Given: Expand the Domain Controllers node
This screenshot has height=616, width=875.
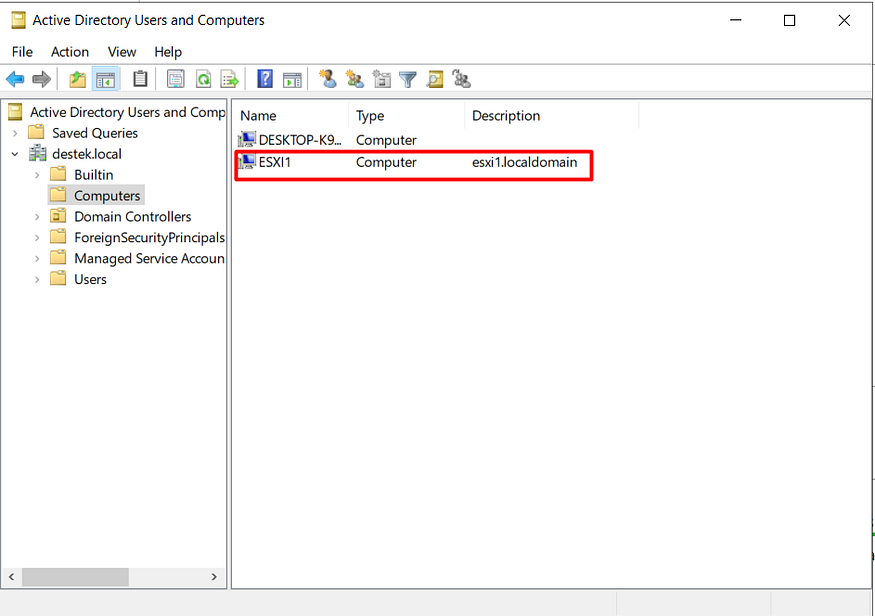Looking at the screenshot, I should coord(37,216).
